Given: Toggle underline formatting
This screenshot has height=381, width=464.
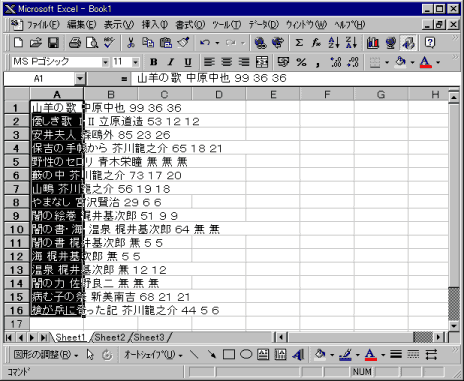Looking at the screenshot, I should tap(188, 62).
